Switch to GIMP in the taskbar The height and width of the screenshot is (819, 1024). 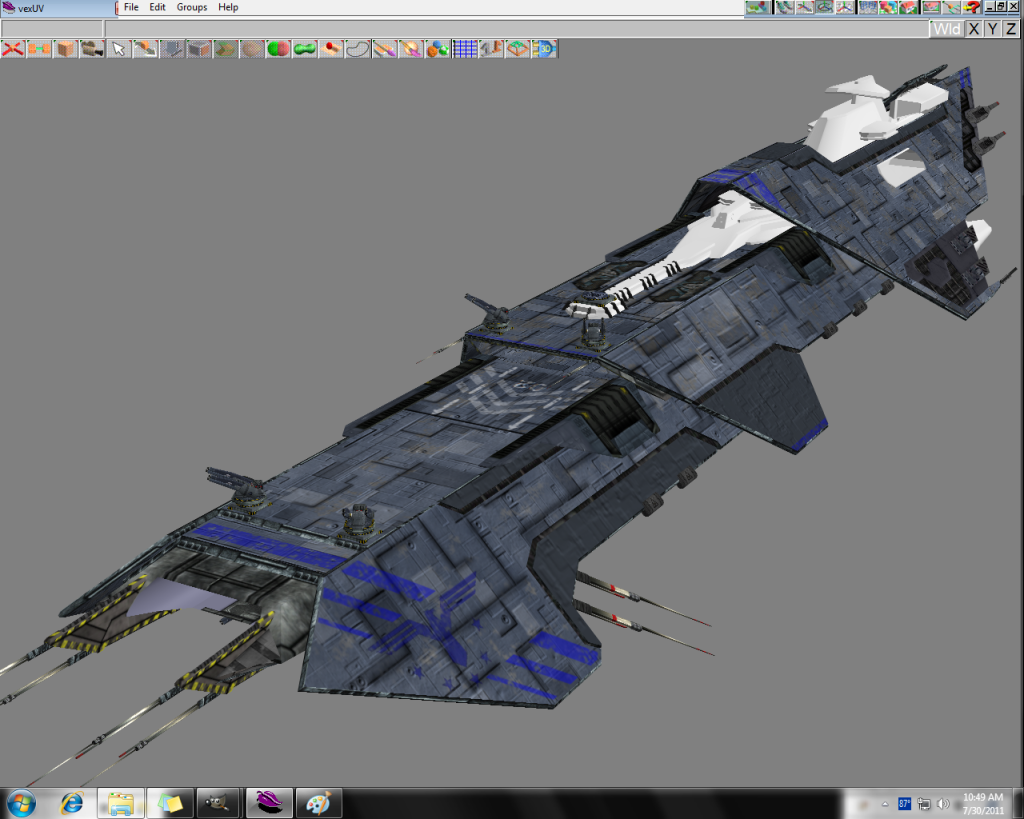(219, 803)
